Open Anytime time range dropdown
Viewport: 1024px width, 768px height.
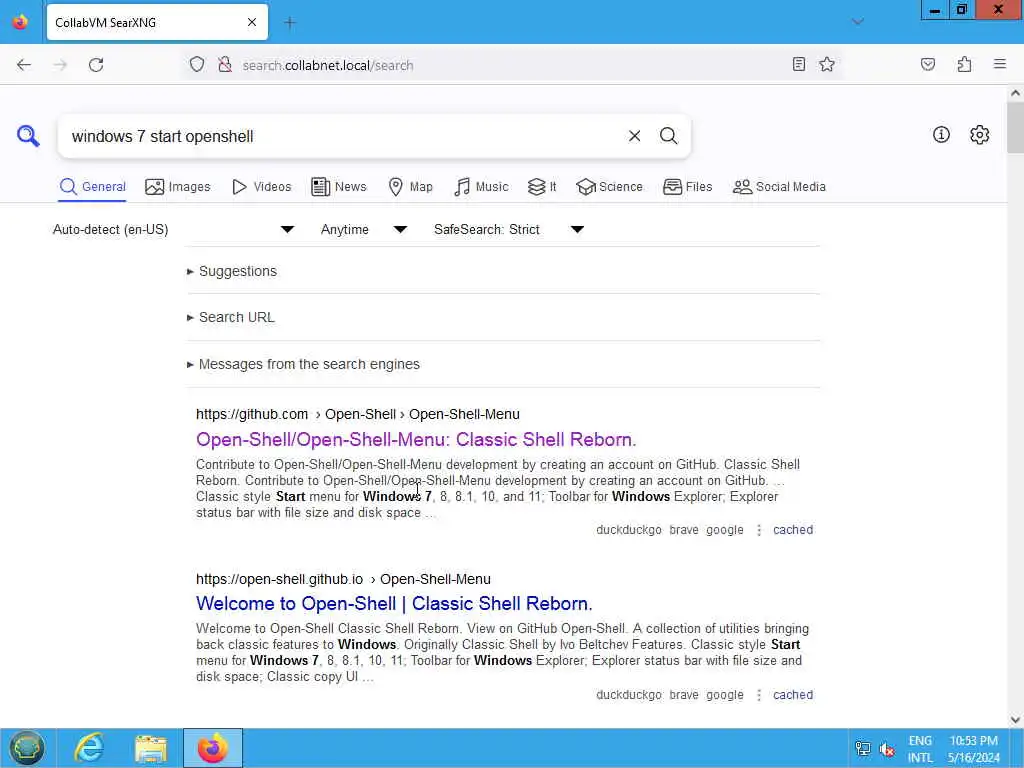364,229
